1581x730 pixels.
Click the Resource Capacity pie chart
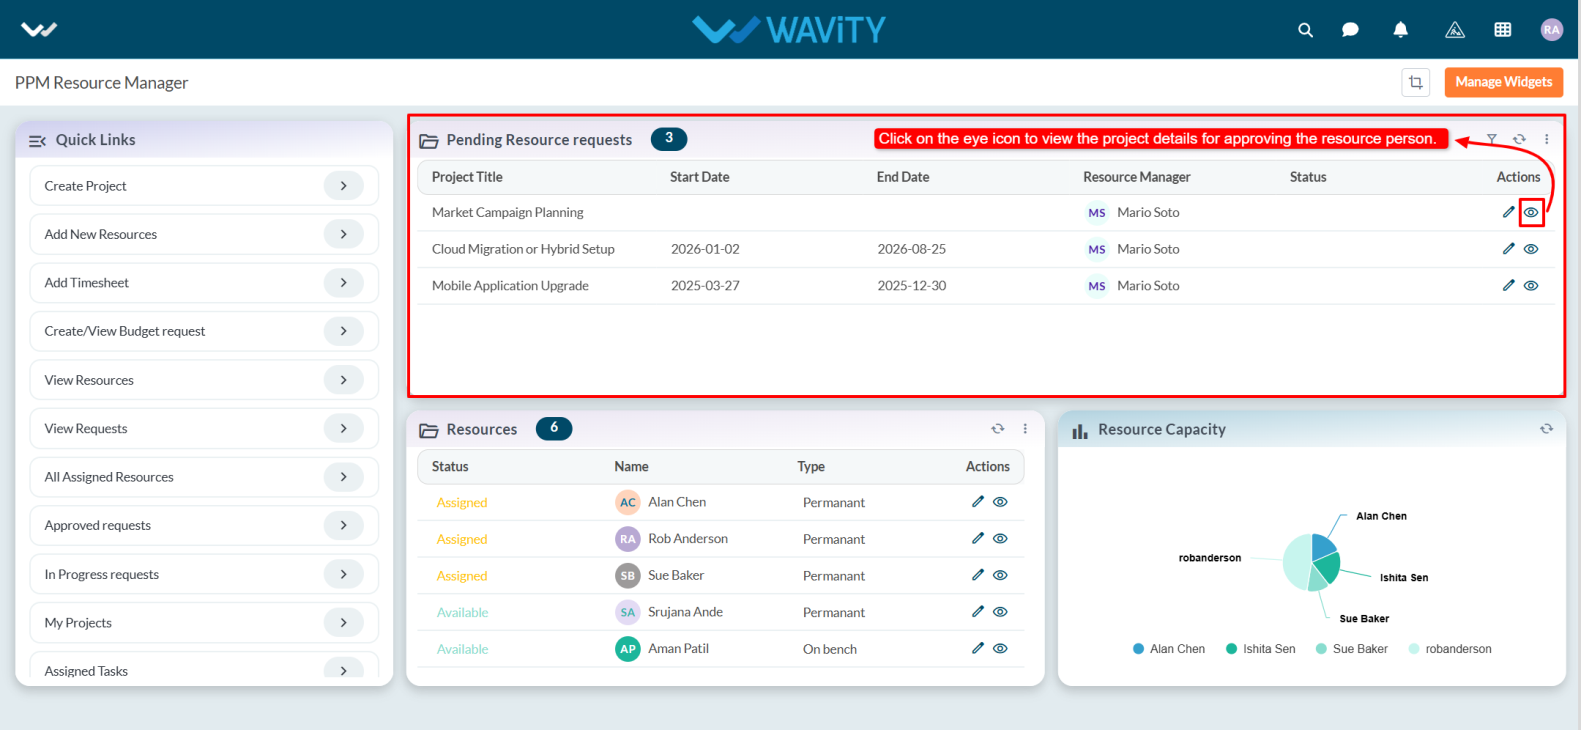click(x=1312, y=562)
